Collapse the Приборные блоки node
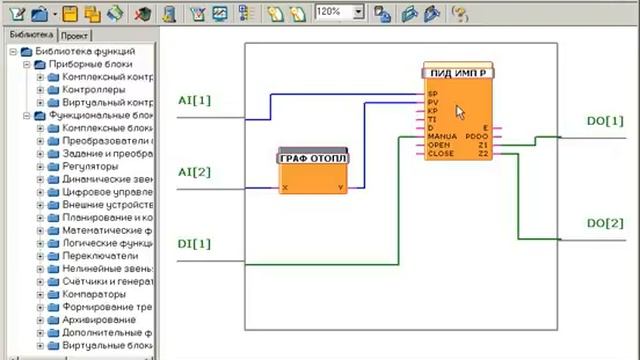 coord(27,64)
